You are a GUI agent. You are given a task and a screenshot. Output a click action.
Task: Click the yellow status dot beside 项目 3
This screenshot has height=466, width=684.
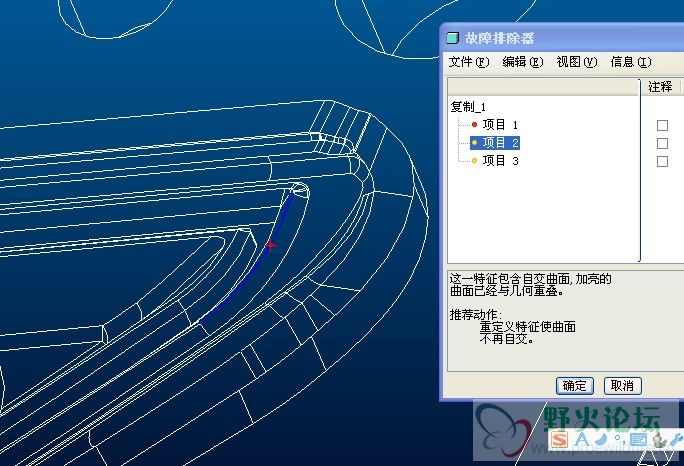tap(475, 161)
